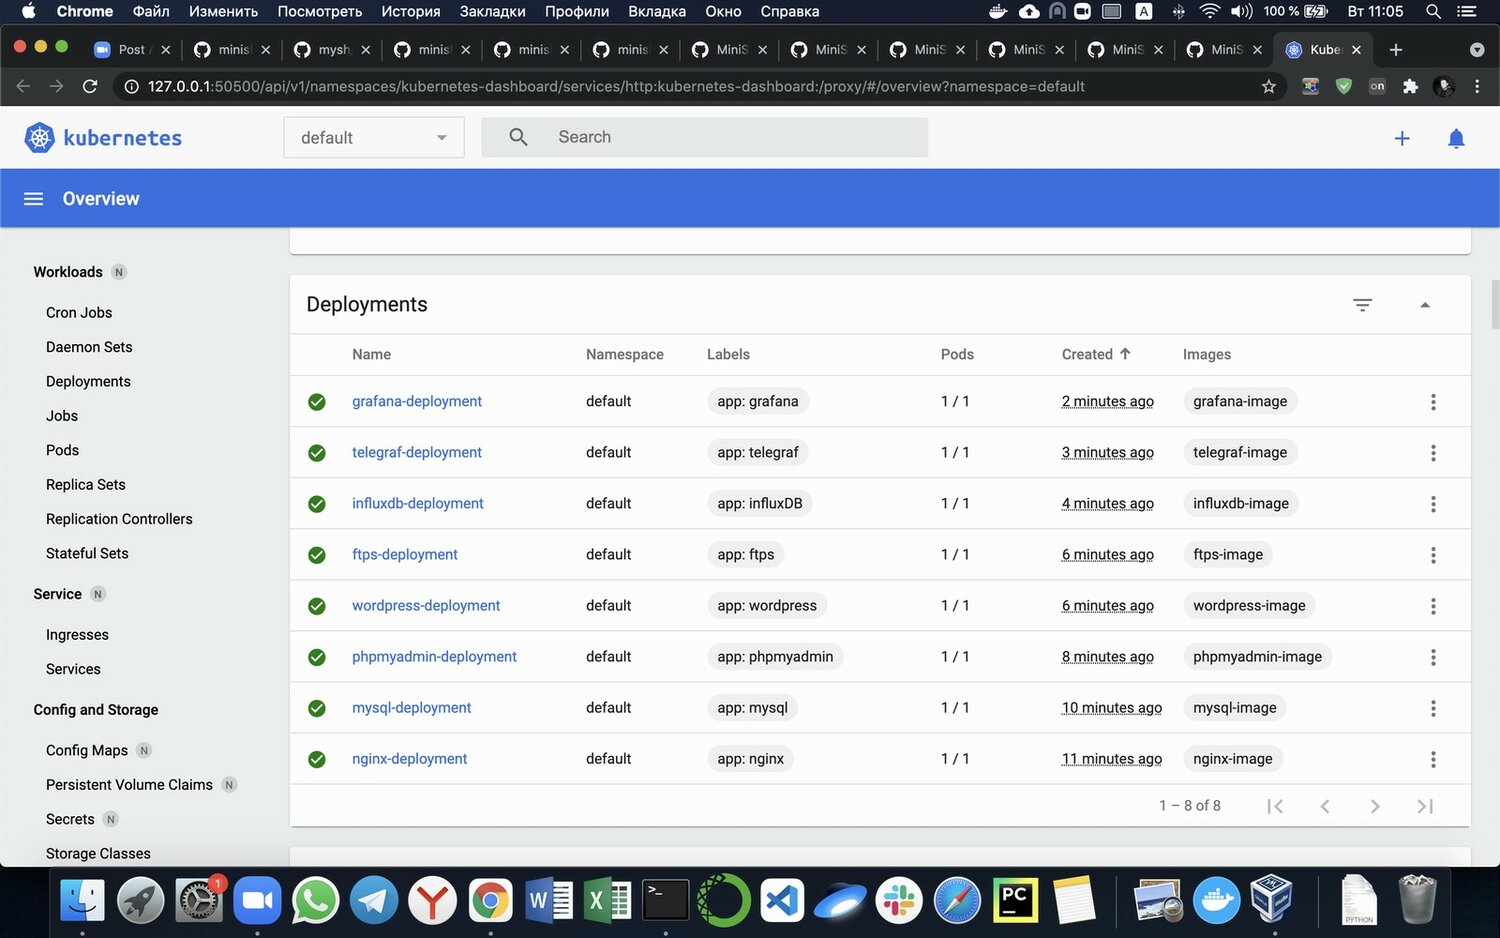Viewport: 1500px width, 938px height.
Task: Go to next page of deployments
Action: (x=1375, y=806)
